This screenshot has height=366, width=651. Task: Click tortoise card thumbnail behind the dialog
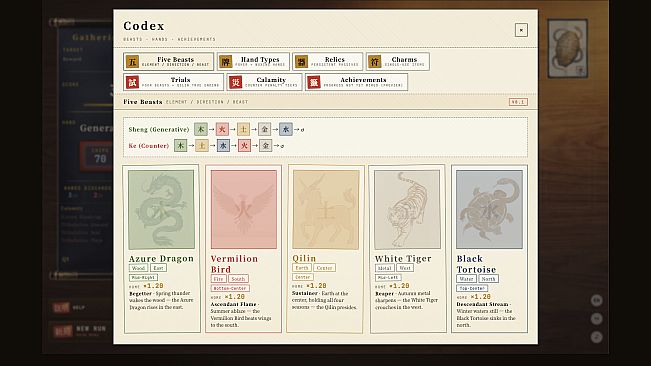(x=567, y=49)
